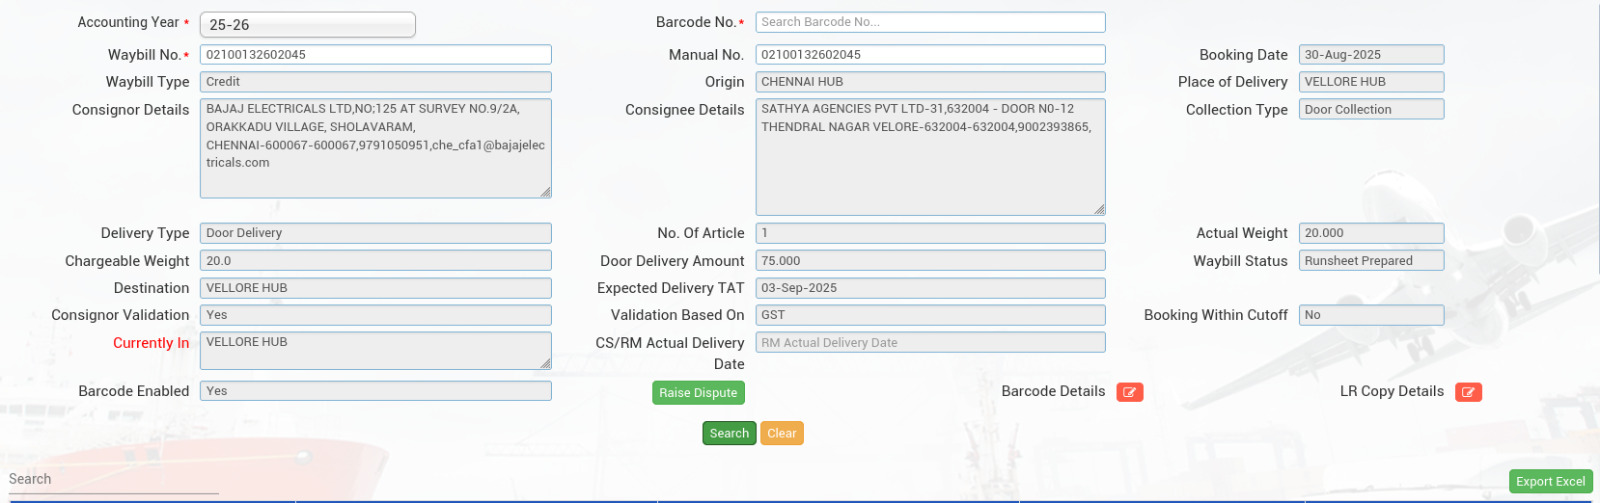Open the Accounting Year dropdown
The image size is (1600, 503).
[307, 25]
